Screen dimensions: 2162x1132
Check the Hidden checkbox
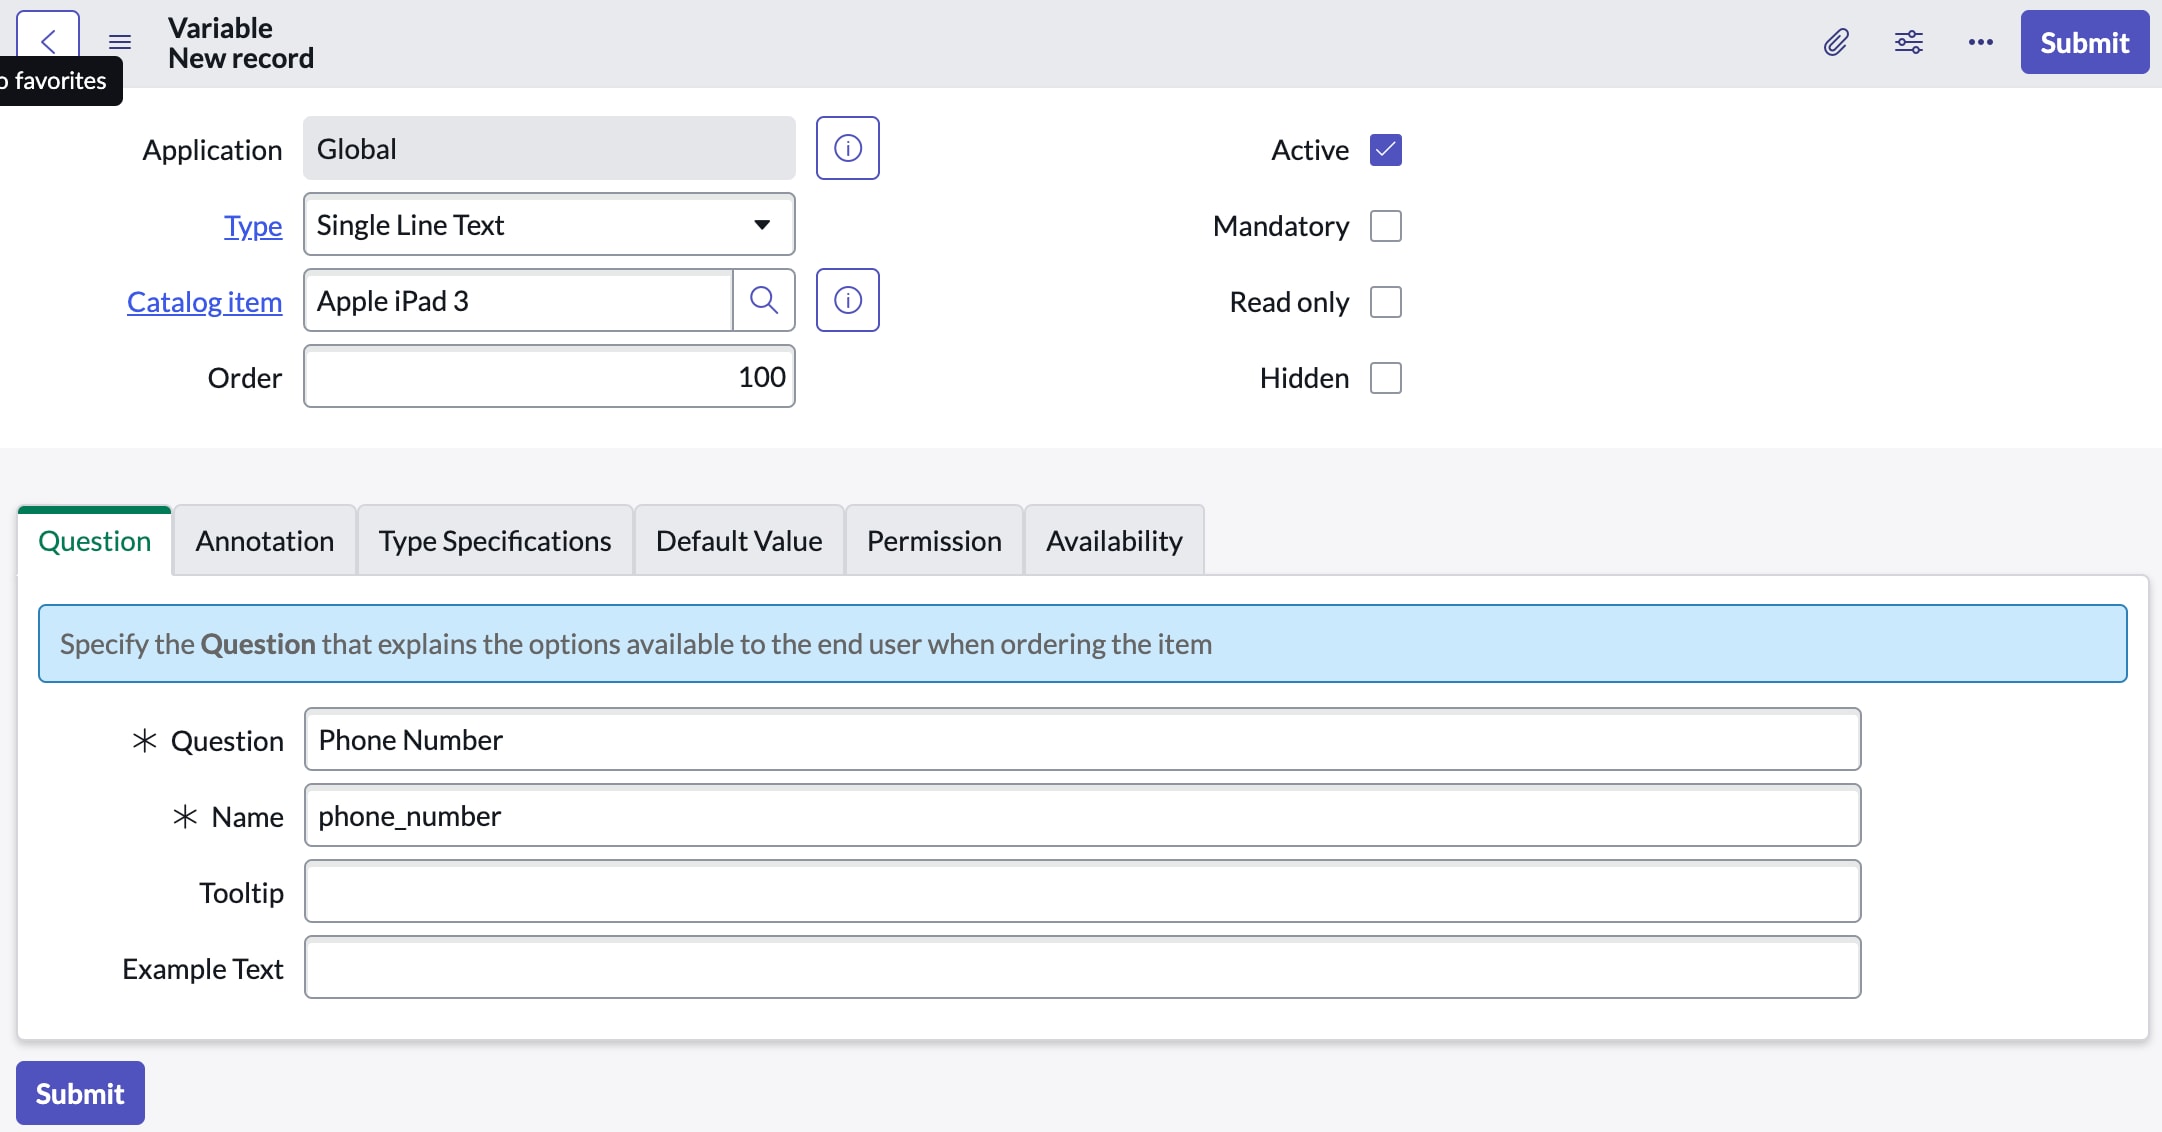click(1386, 378)
